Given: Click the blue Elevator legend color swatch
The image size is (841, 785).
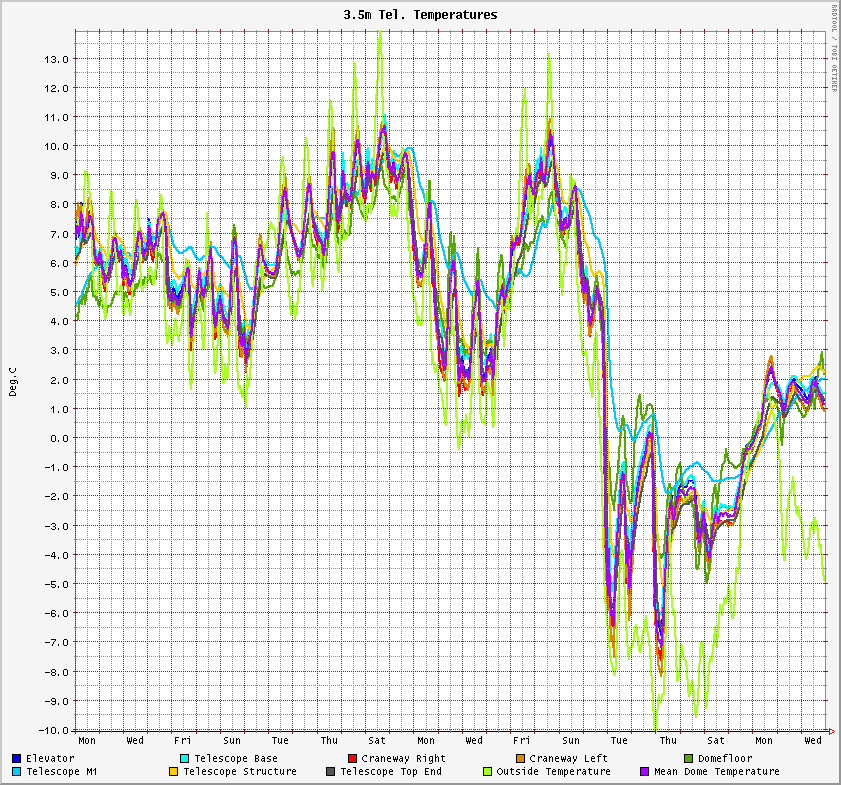Looking at the screenshot, I should (17, 759).
